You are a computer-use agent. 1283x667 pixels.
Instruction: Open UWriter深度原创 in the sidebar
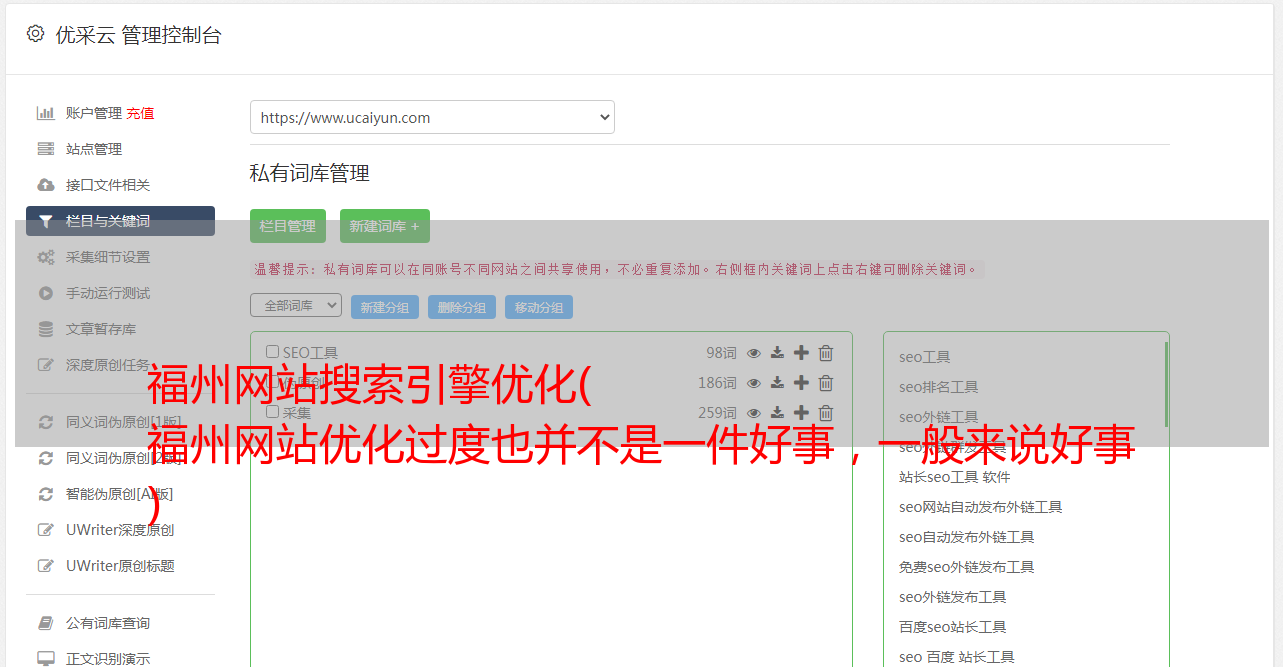[x=120, y=530]
